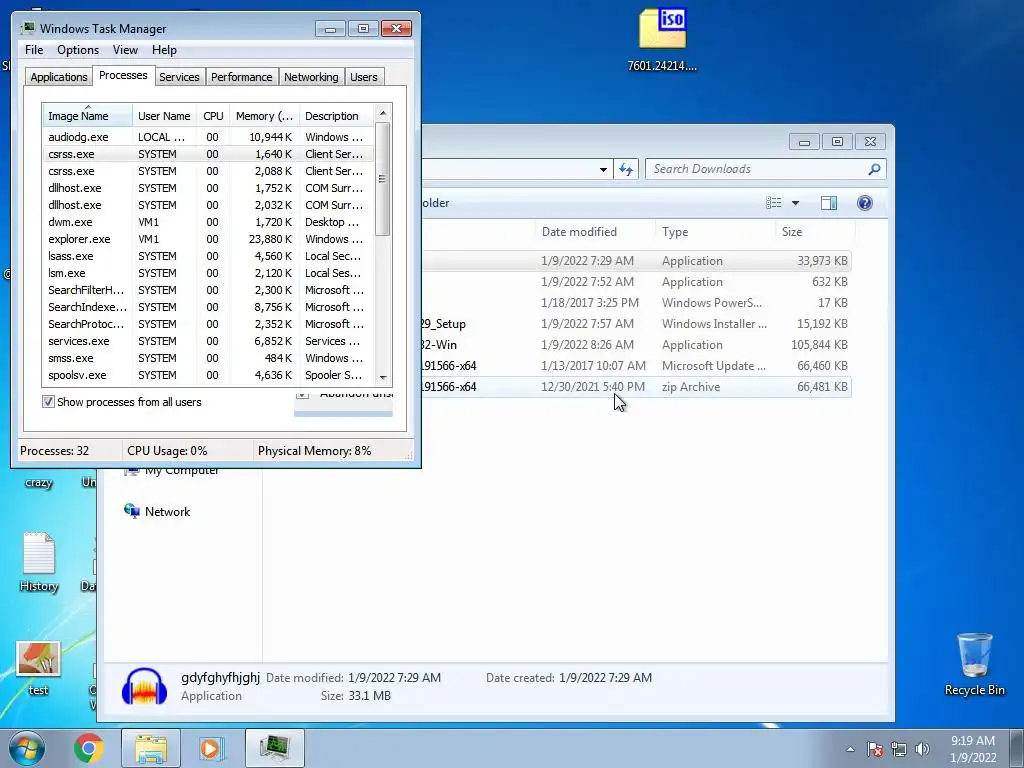
Task: Click the change view icon in Explorer
Action: [774, 203]
